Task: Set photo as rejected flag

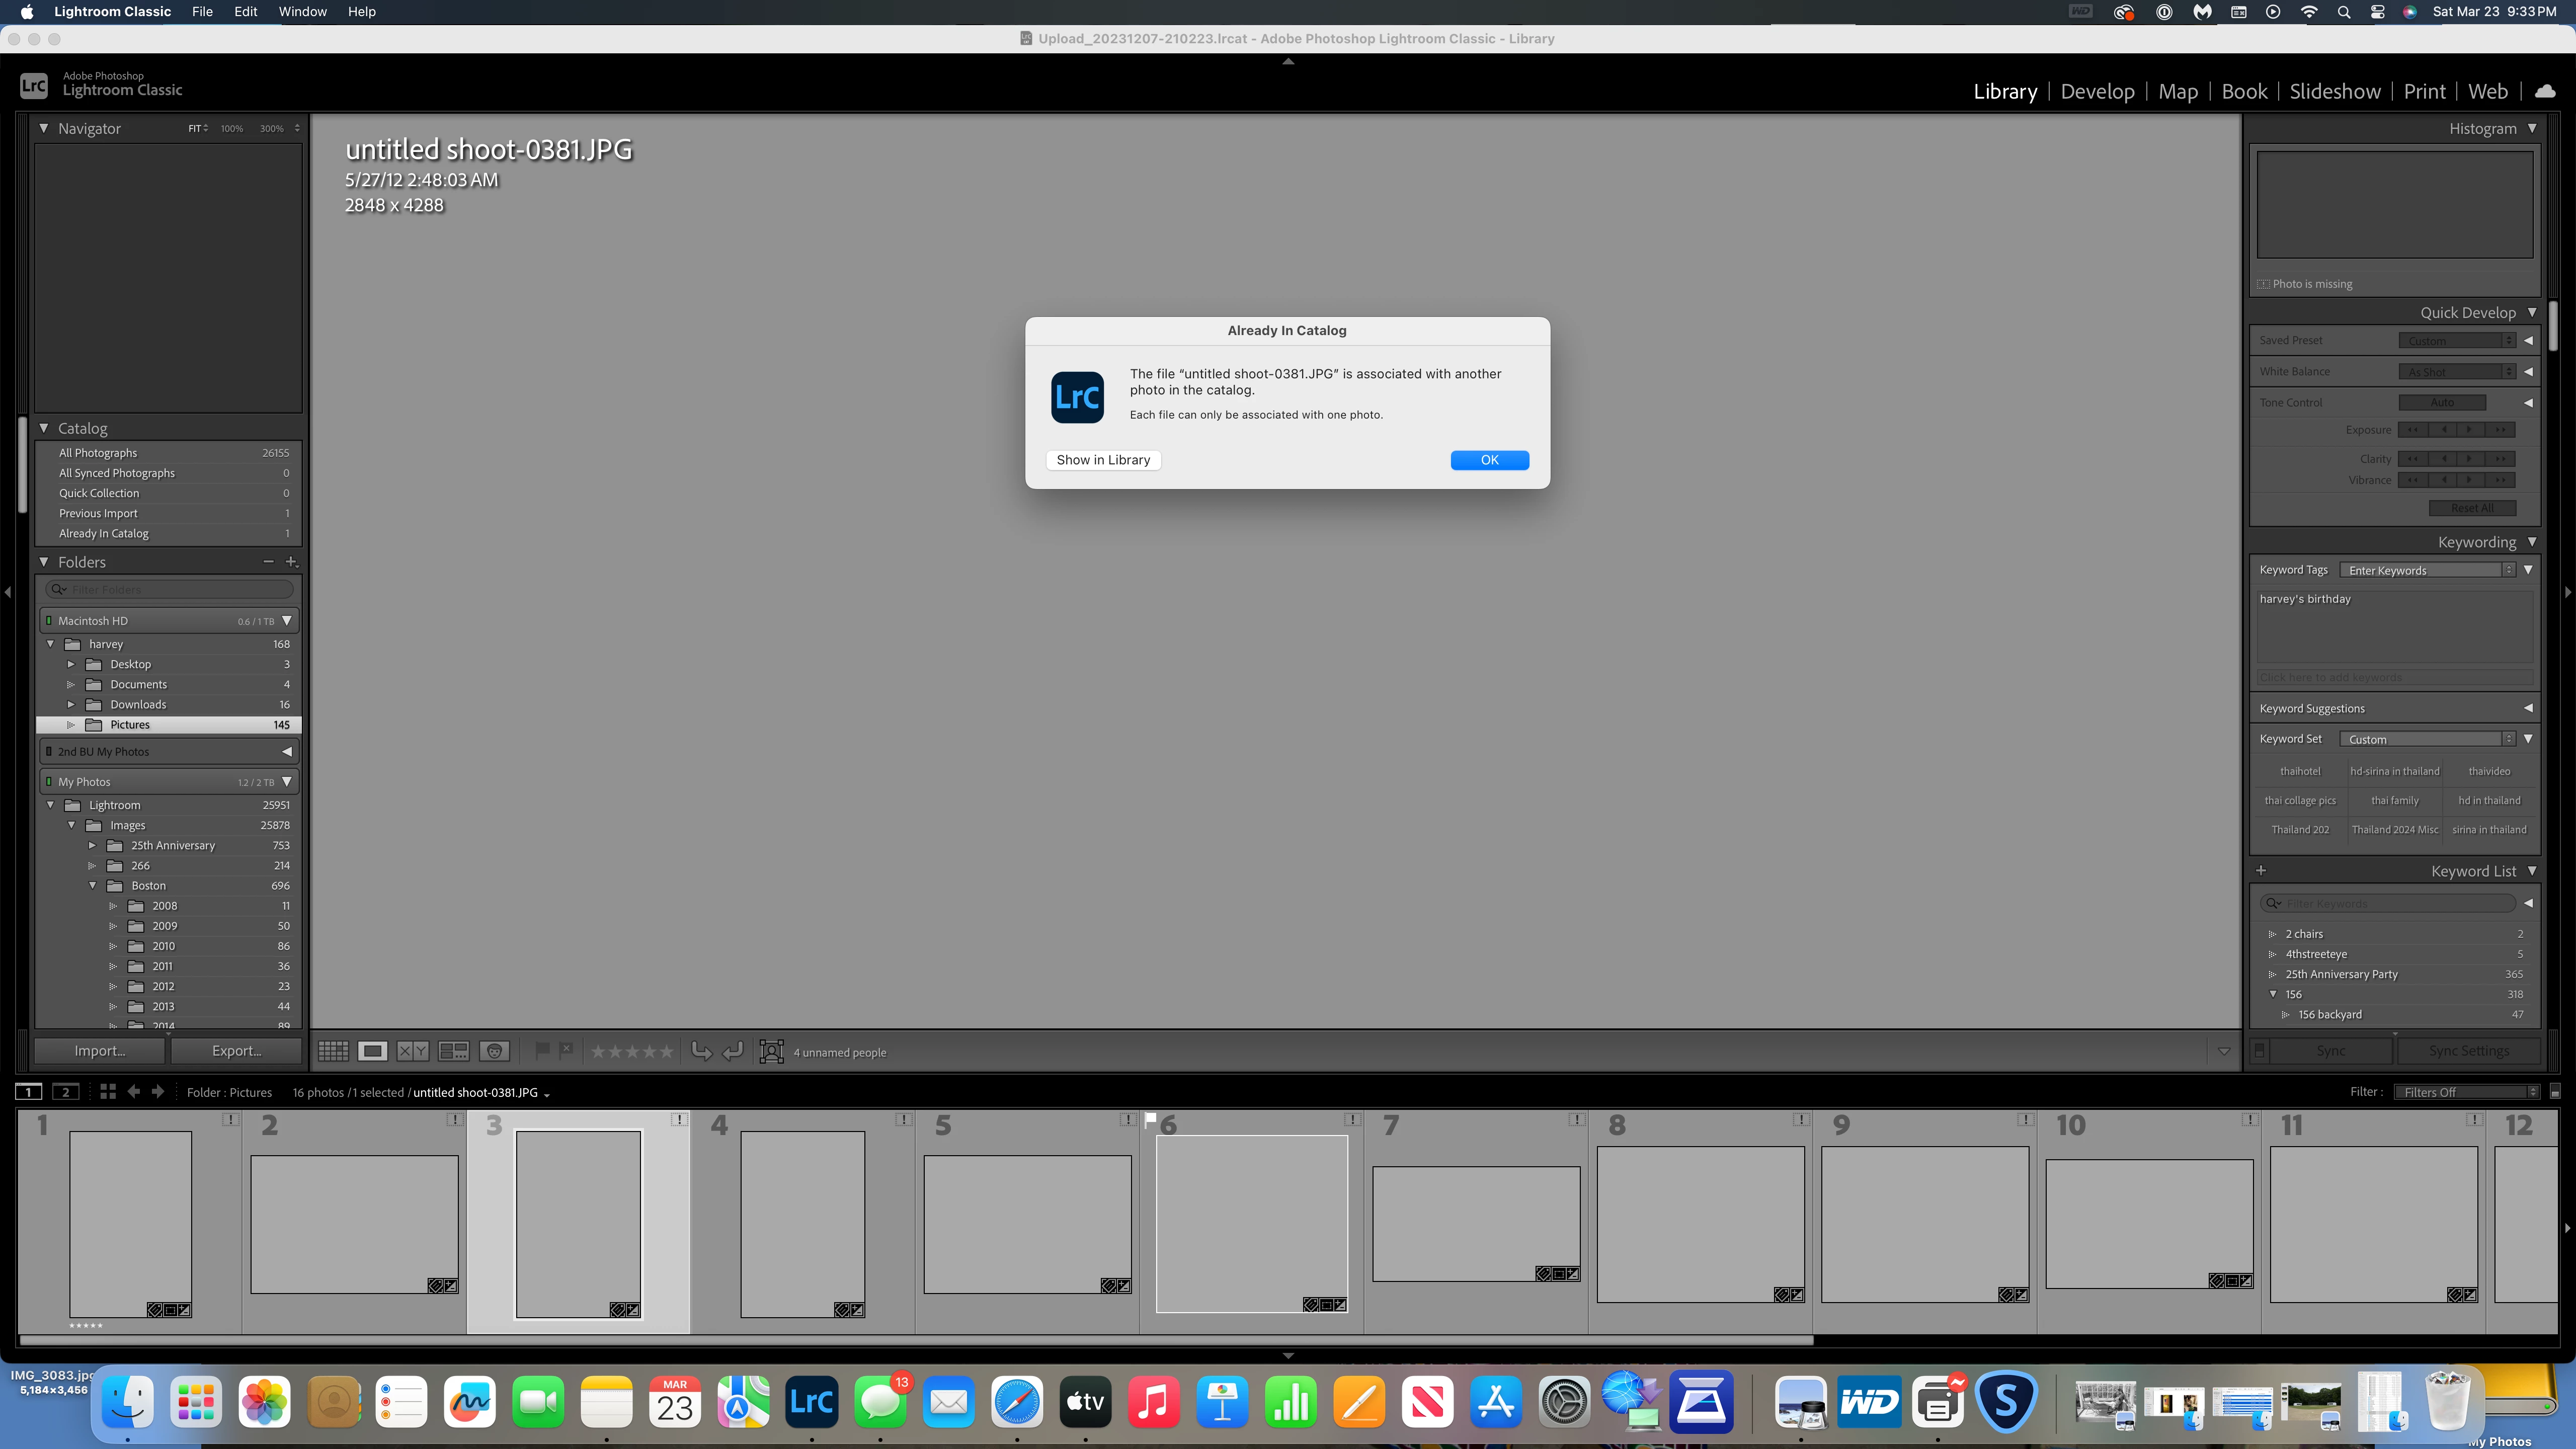Action: coord(566,1050)
